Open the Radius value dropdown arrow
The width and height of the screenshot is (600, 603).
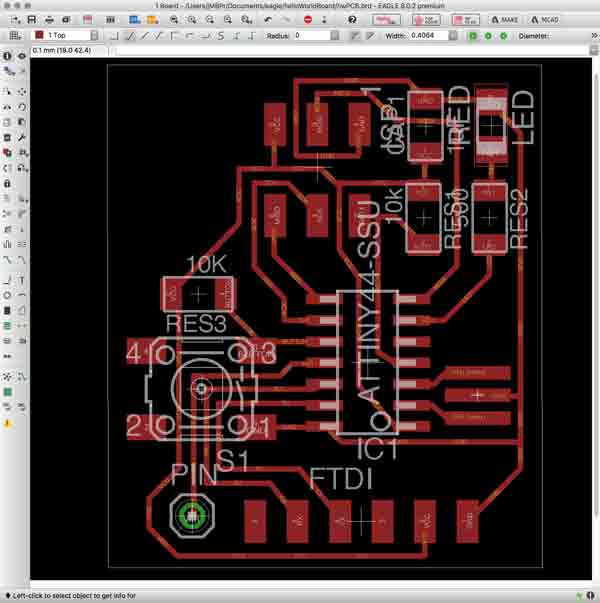(335, 36)
